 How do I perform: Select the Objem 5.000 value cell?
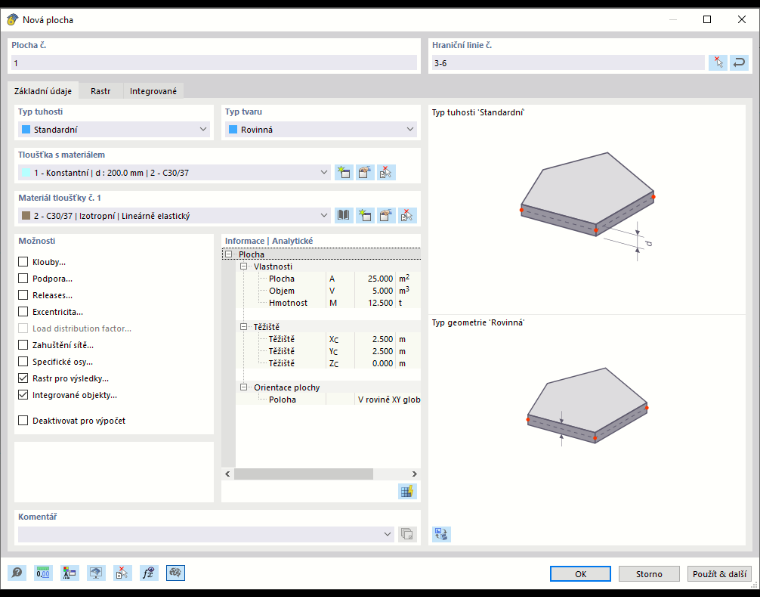[x=375, y=291]
